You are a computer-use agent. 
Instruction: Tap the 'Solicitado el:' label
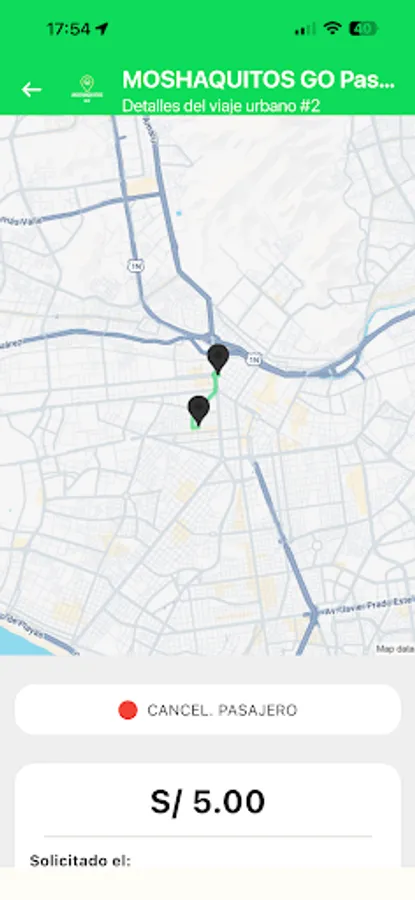click(x=80, y=860)
